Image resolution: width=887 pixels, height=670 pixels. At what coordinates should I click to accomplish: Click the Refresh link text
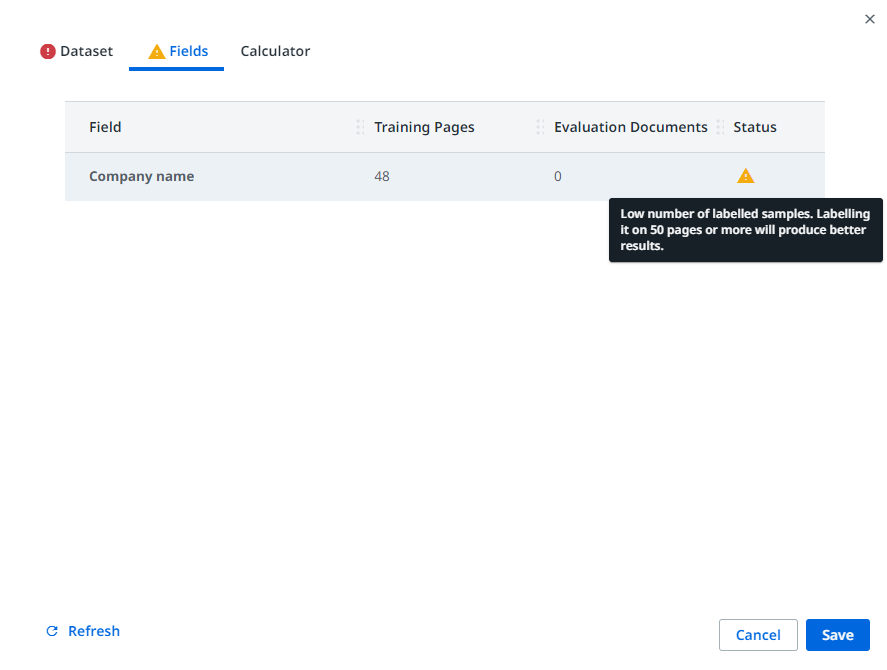tap(94, 631)
